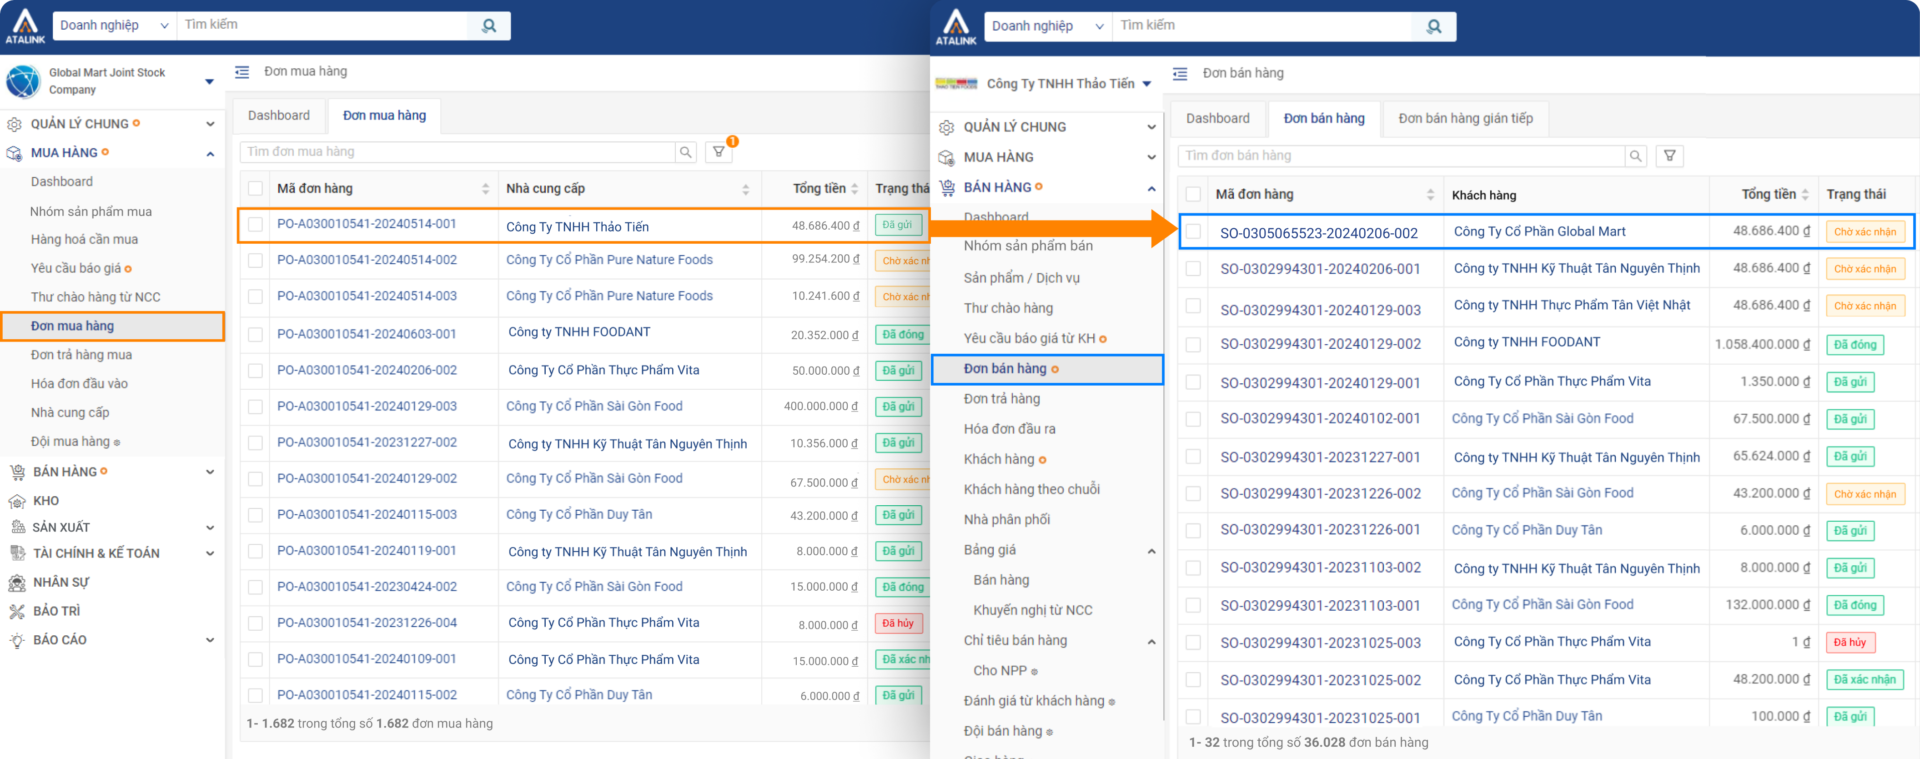1920x759 pixels.
Task: Toggle the hamburger menu icon next to Đơn bán hàng
Action: [x=1180, y=74]
